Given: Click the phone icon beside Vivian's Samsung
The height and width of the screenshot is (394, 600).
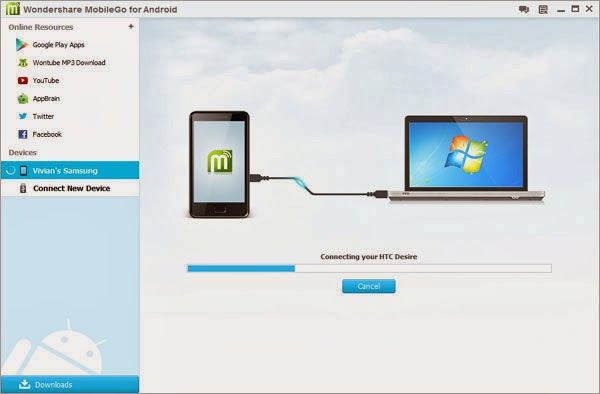Looking at the screenshot, I should [x=23, y=171].
